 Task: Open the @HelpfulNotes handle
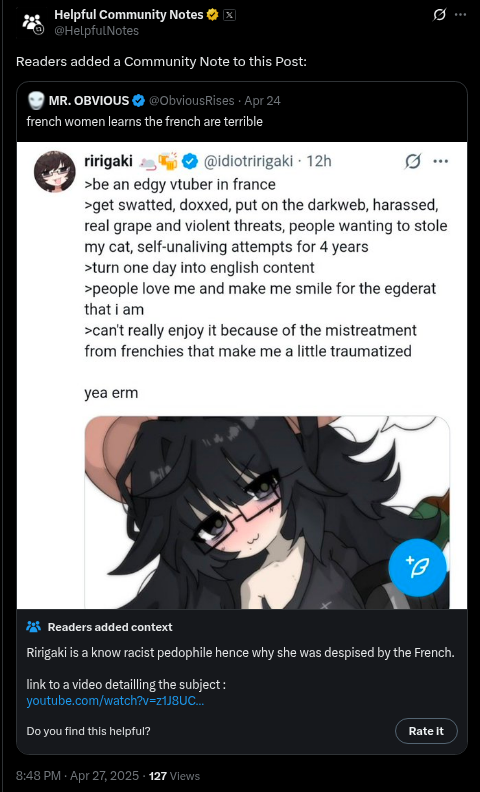97,31
